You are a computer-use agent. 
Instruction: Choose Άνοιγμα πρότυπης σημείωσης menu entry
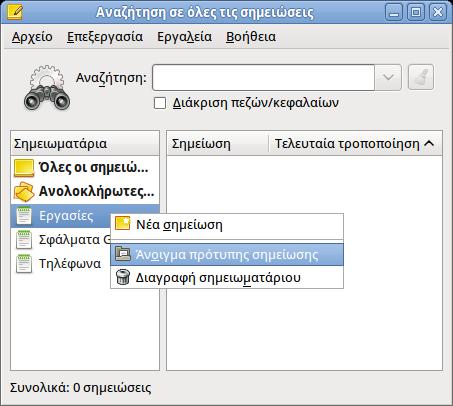click(x=227, y=255)
